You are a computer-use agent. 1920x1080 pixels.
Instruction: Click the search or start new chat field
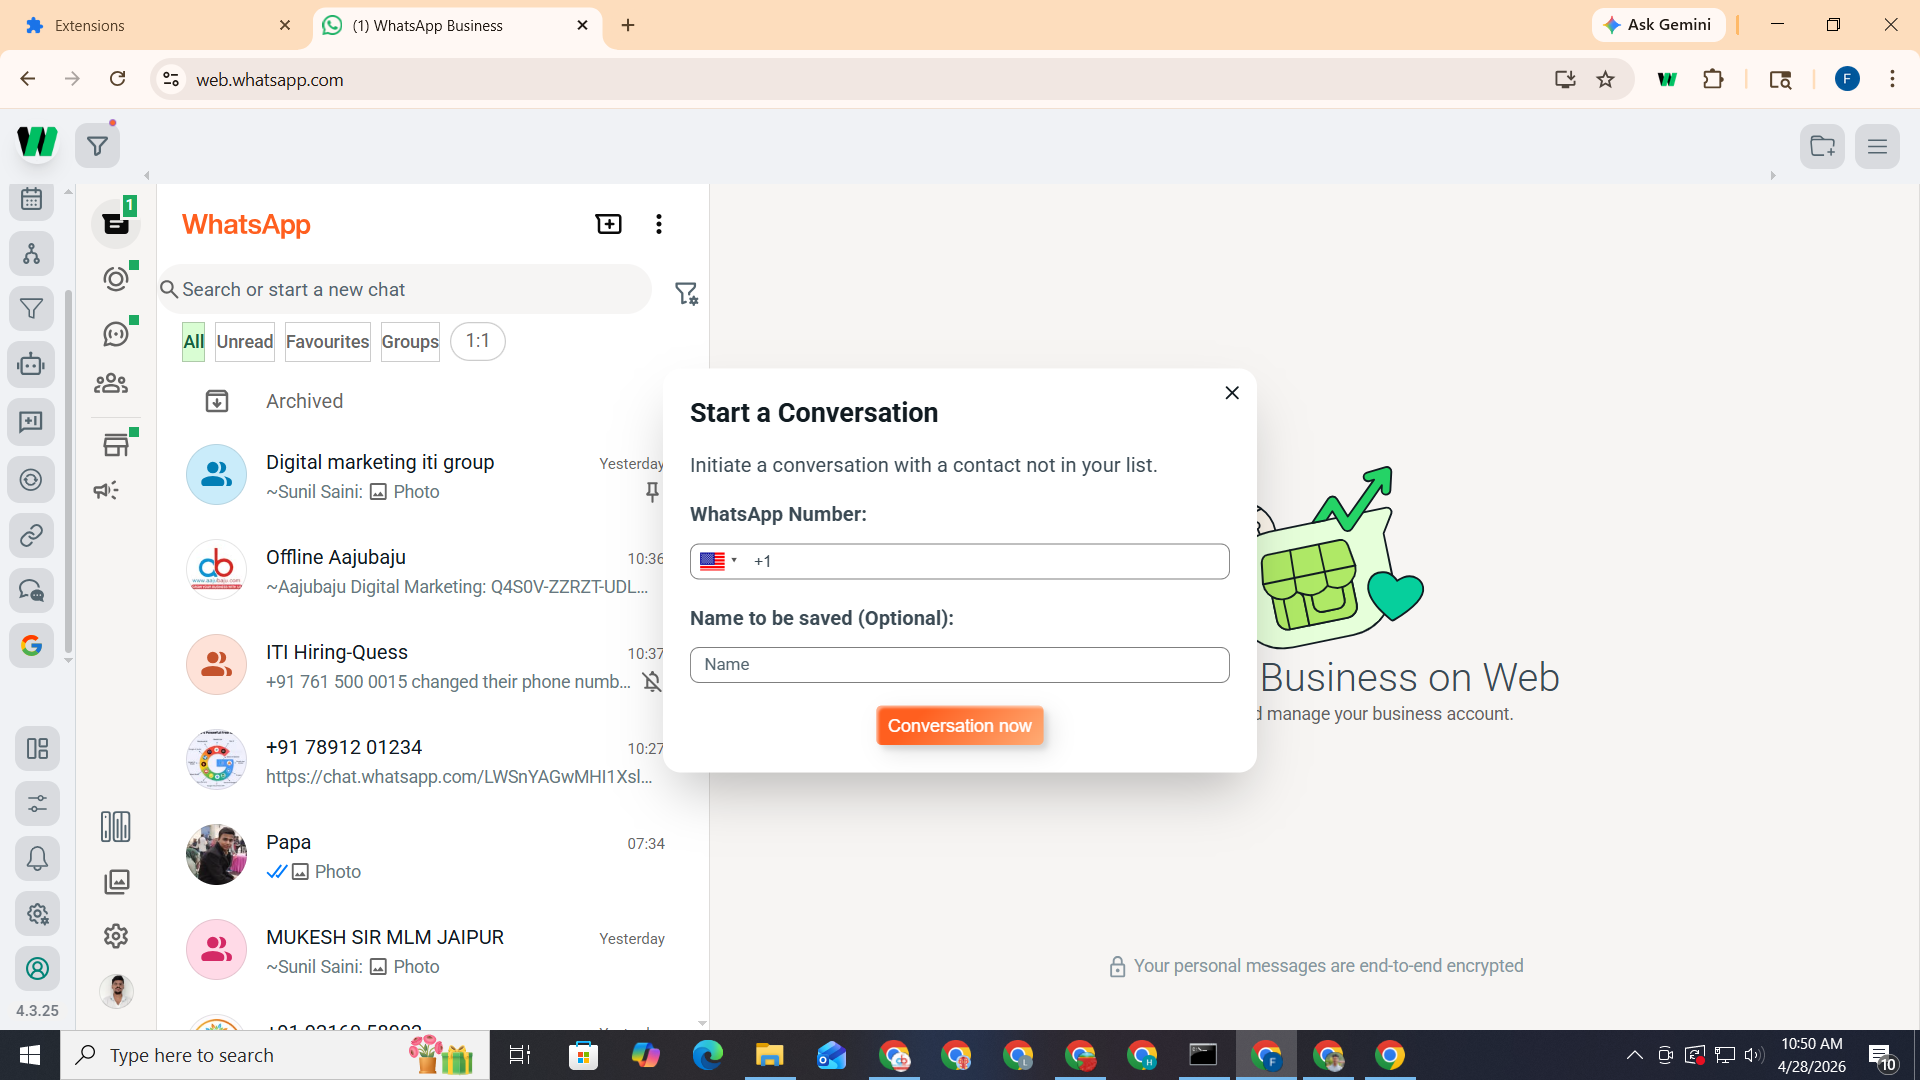point(405,289)
